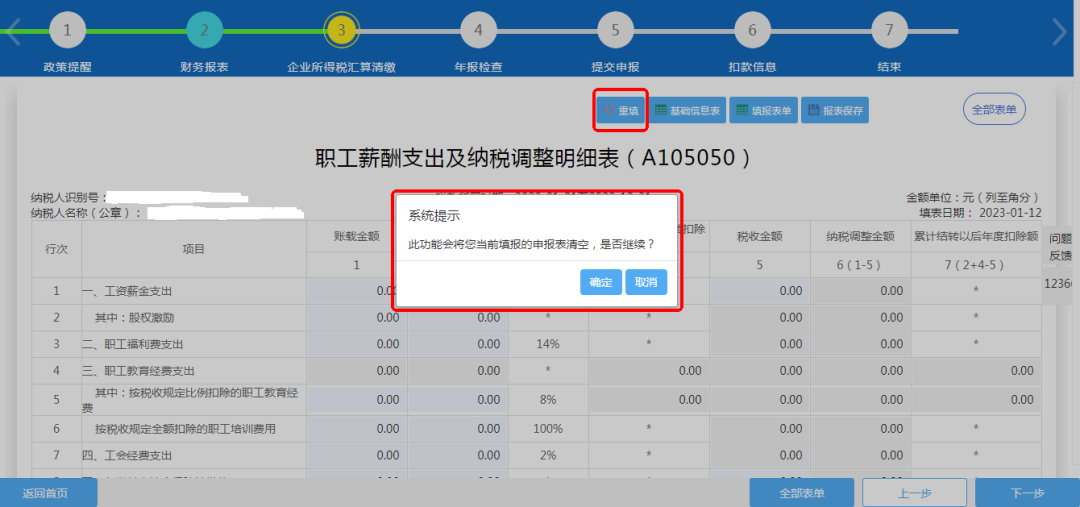Select step 7 结束 circle
The height and width of the screenshot is (507, 1080).
pos(889,30)
